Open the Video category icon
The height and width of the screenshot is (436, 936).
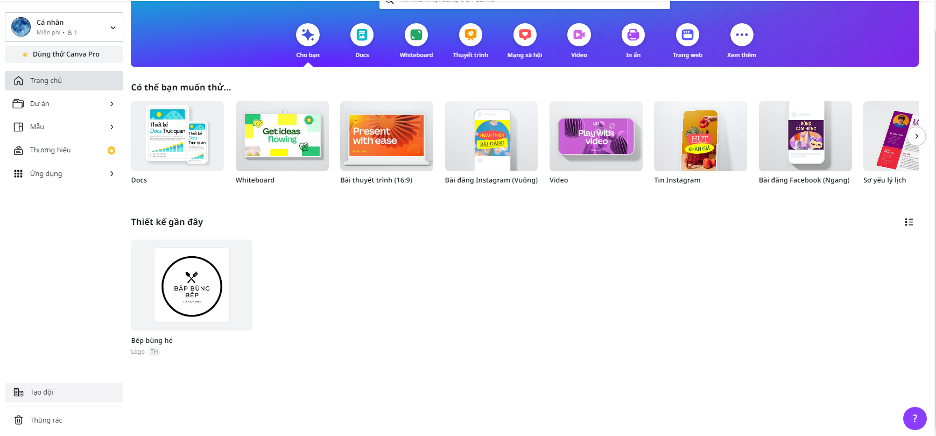click(579, 35)
